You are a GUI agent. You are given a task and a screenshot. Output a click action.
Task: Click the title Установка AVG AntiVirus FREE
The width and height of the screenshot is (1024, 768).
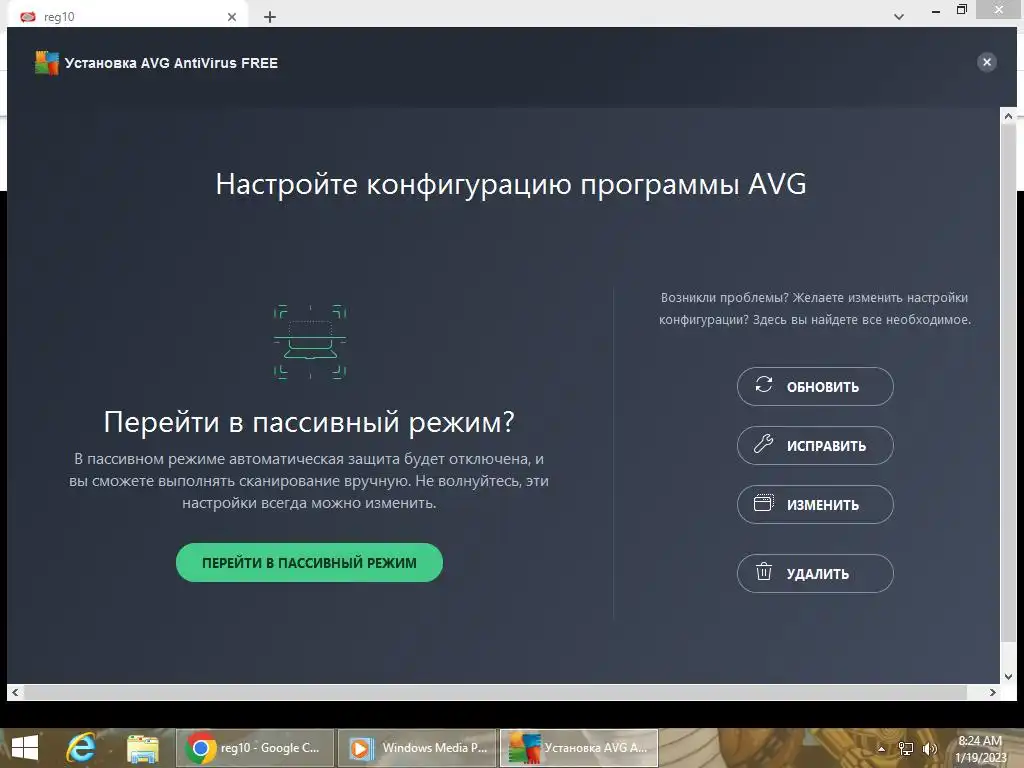click(x=171, y=63)
